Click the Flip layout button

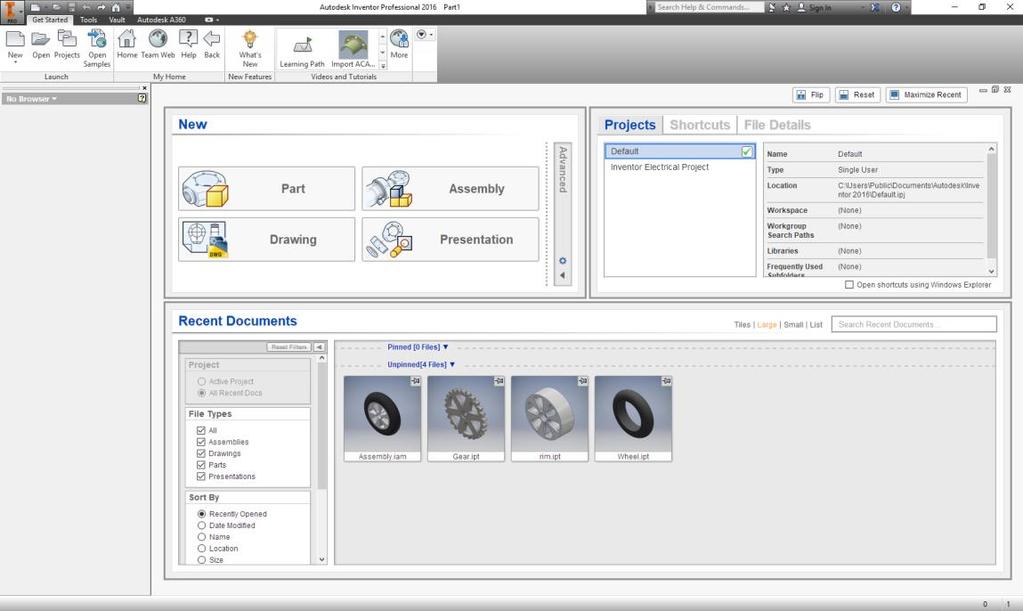[811, 95]
